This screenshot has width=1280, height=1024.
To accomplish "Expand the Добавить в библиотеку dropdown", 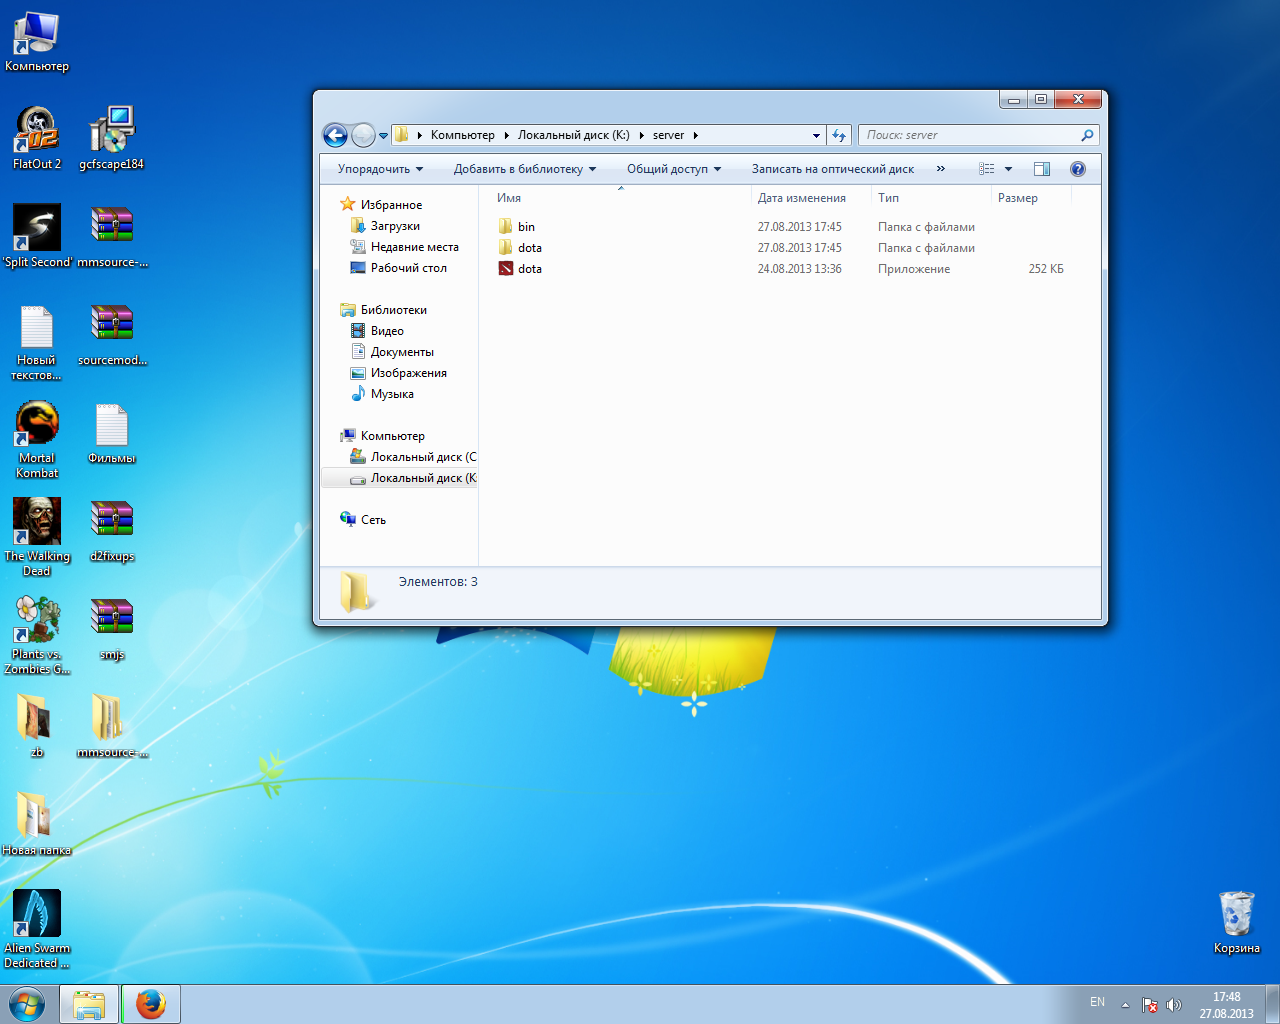I will pos(525,169).
